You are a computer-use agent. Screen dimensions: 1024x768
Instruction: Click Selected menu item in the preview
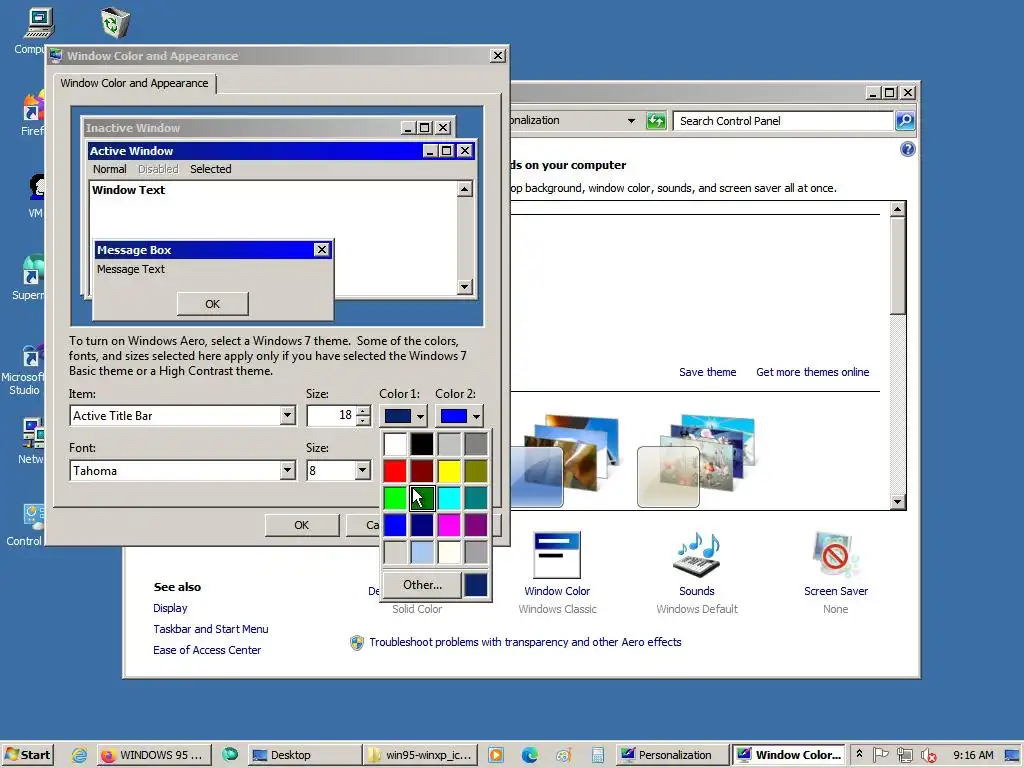click(x=211, y=169)
